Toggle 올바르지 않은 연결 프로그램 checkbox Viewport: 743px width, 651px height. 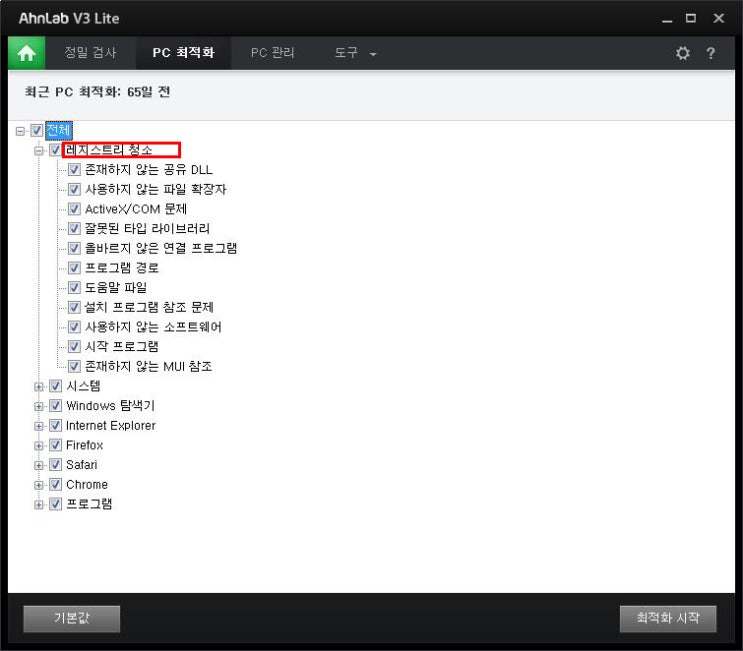pyautogui.click(x=74, y=248)
